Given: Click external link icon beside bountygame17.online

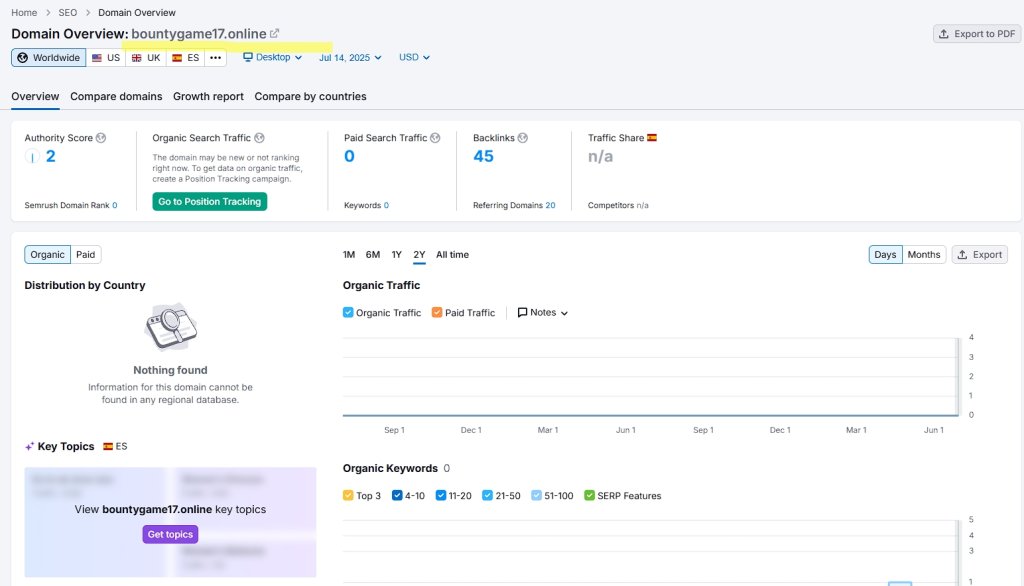Looking at the screenshot, I should tap(275, 34).
